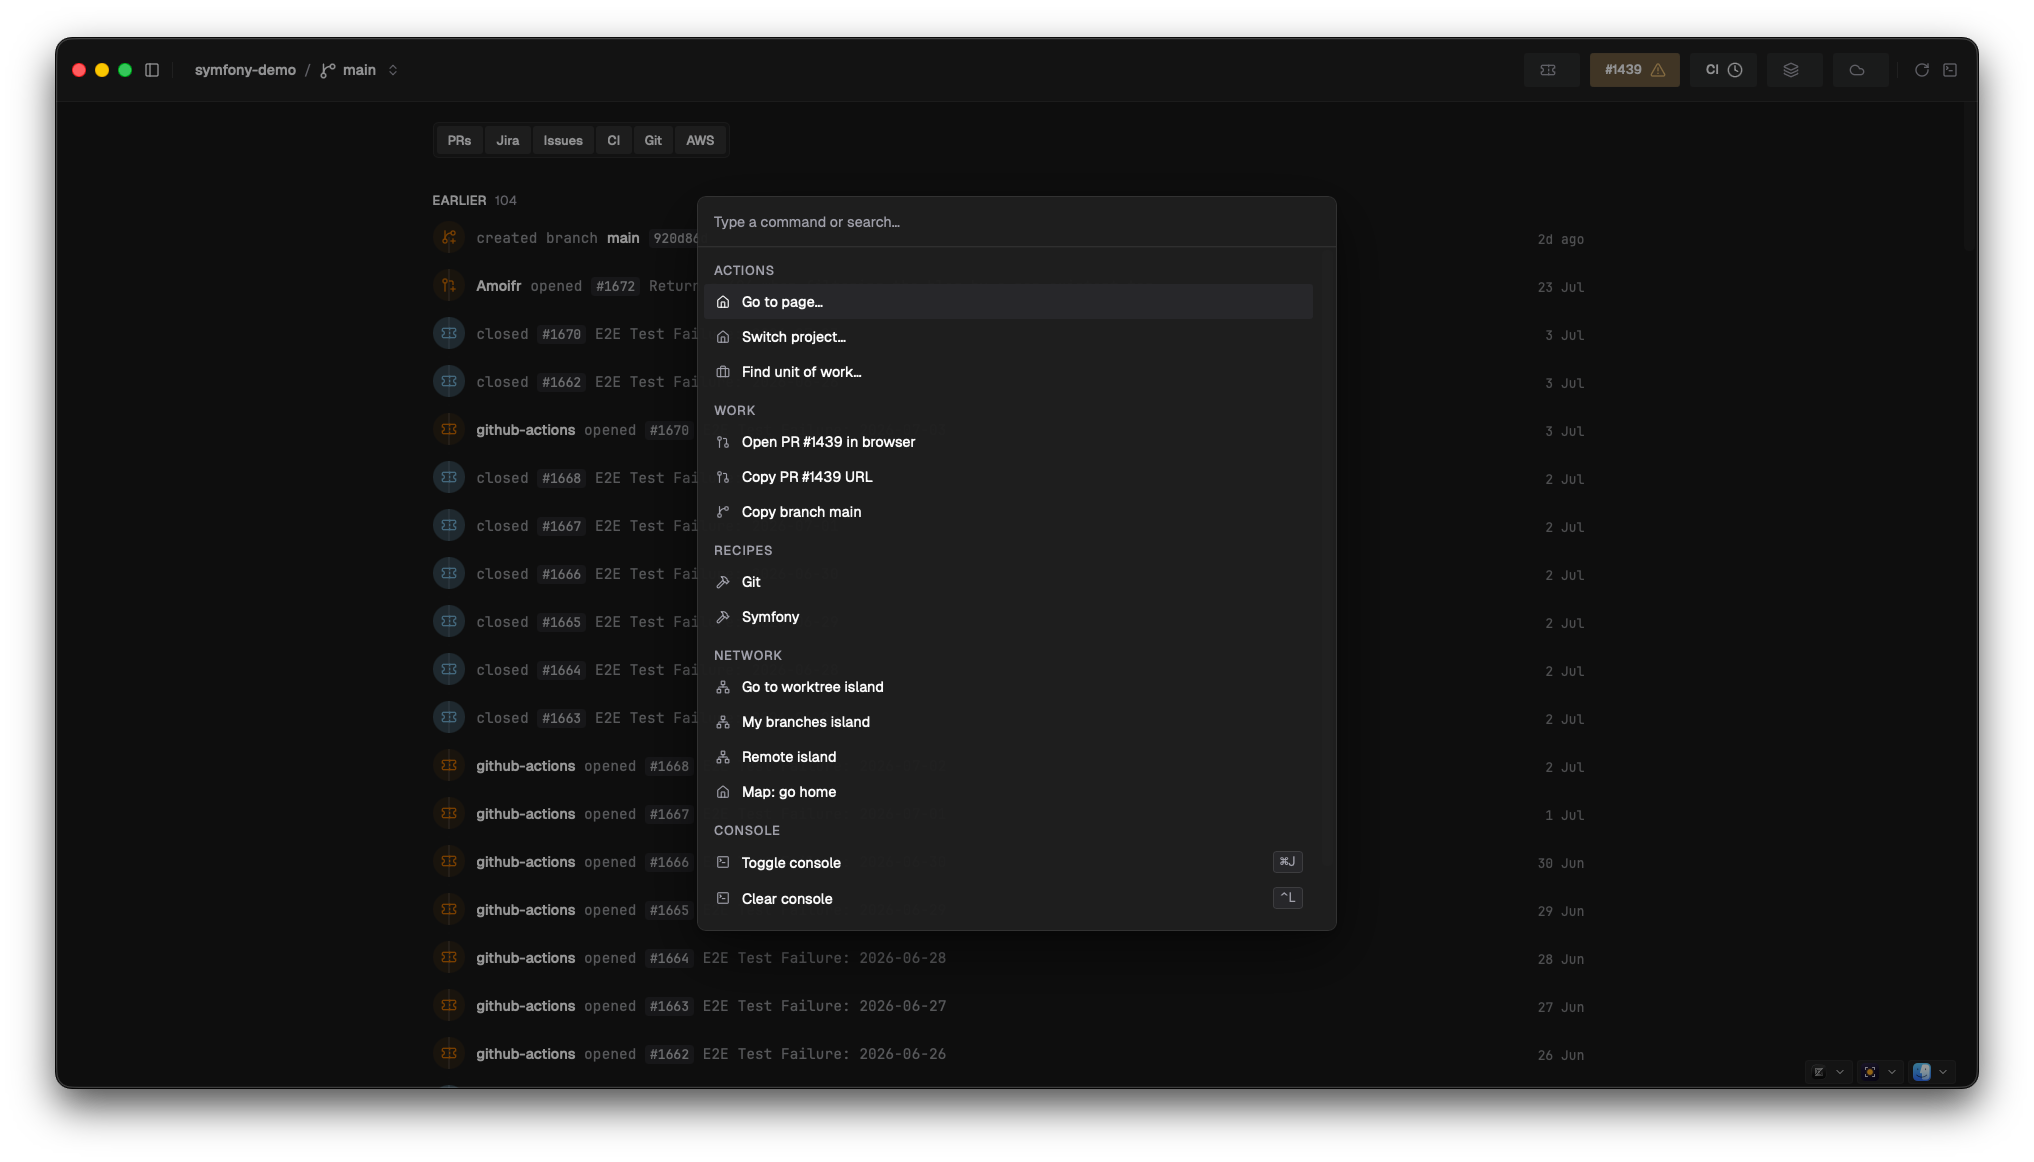The height and width of the screenshot is (1162, 2034).
Task: Select Map: go home command
Action: click(x=1008, y=792)
